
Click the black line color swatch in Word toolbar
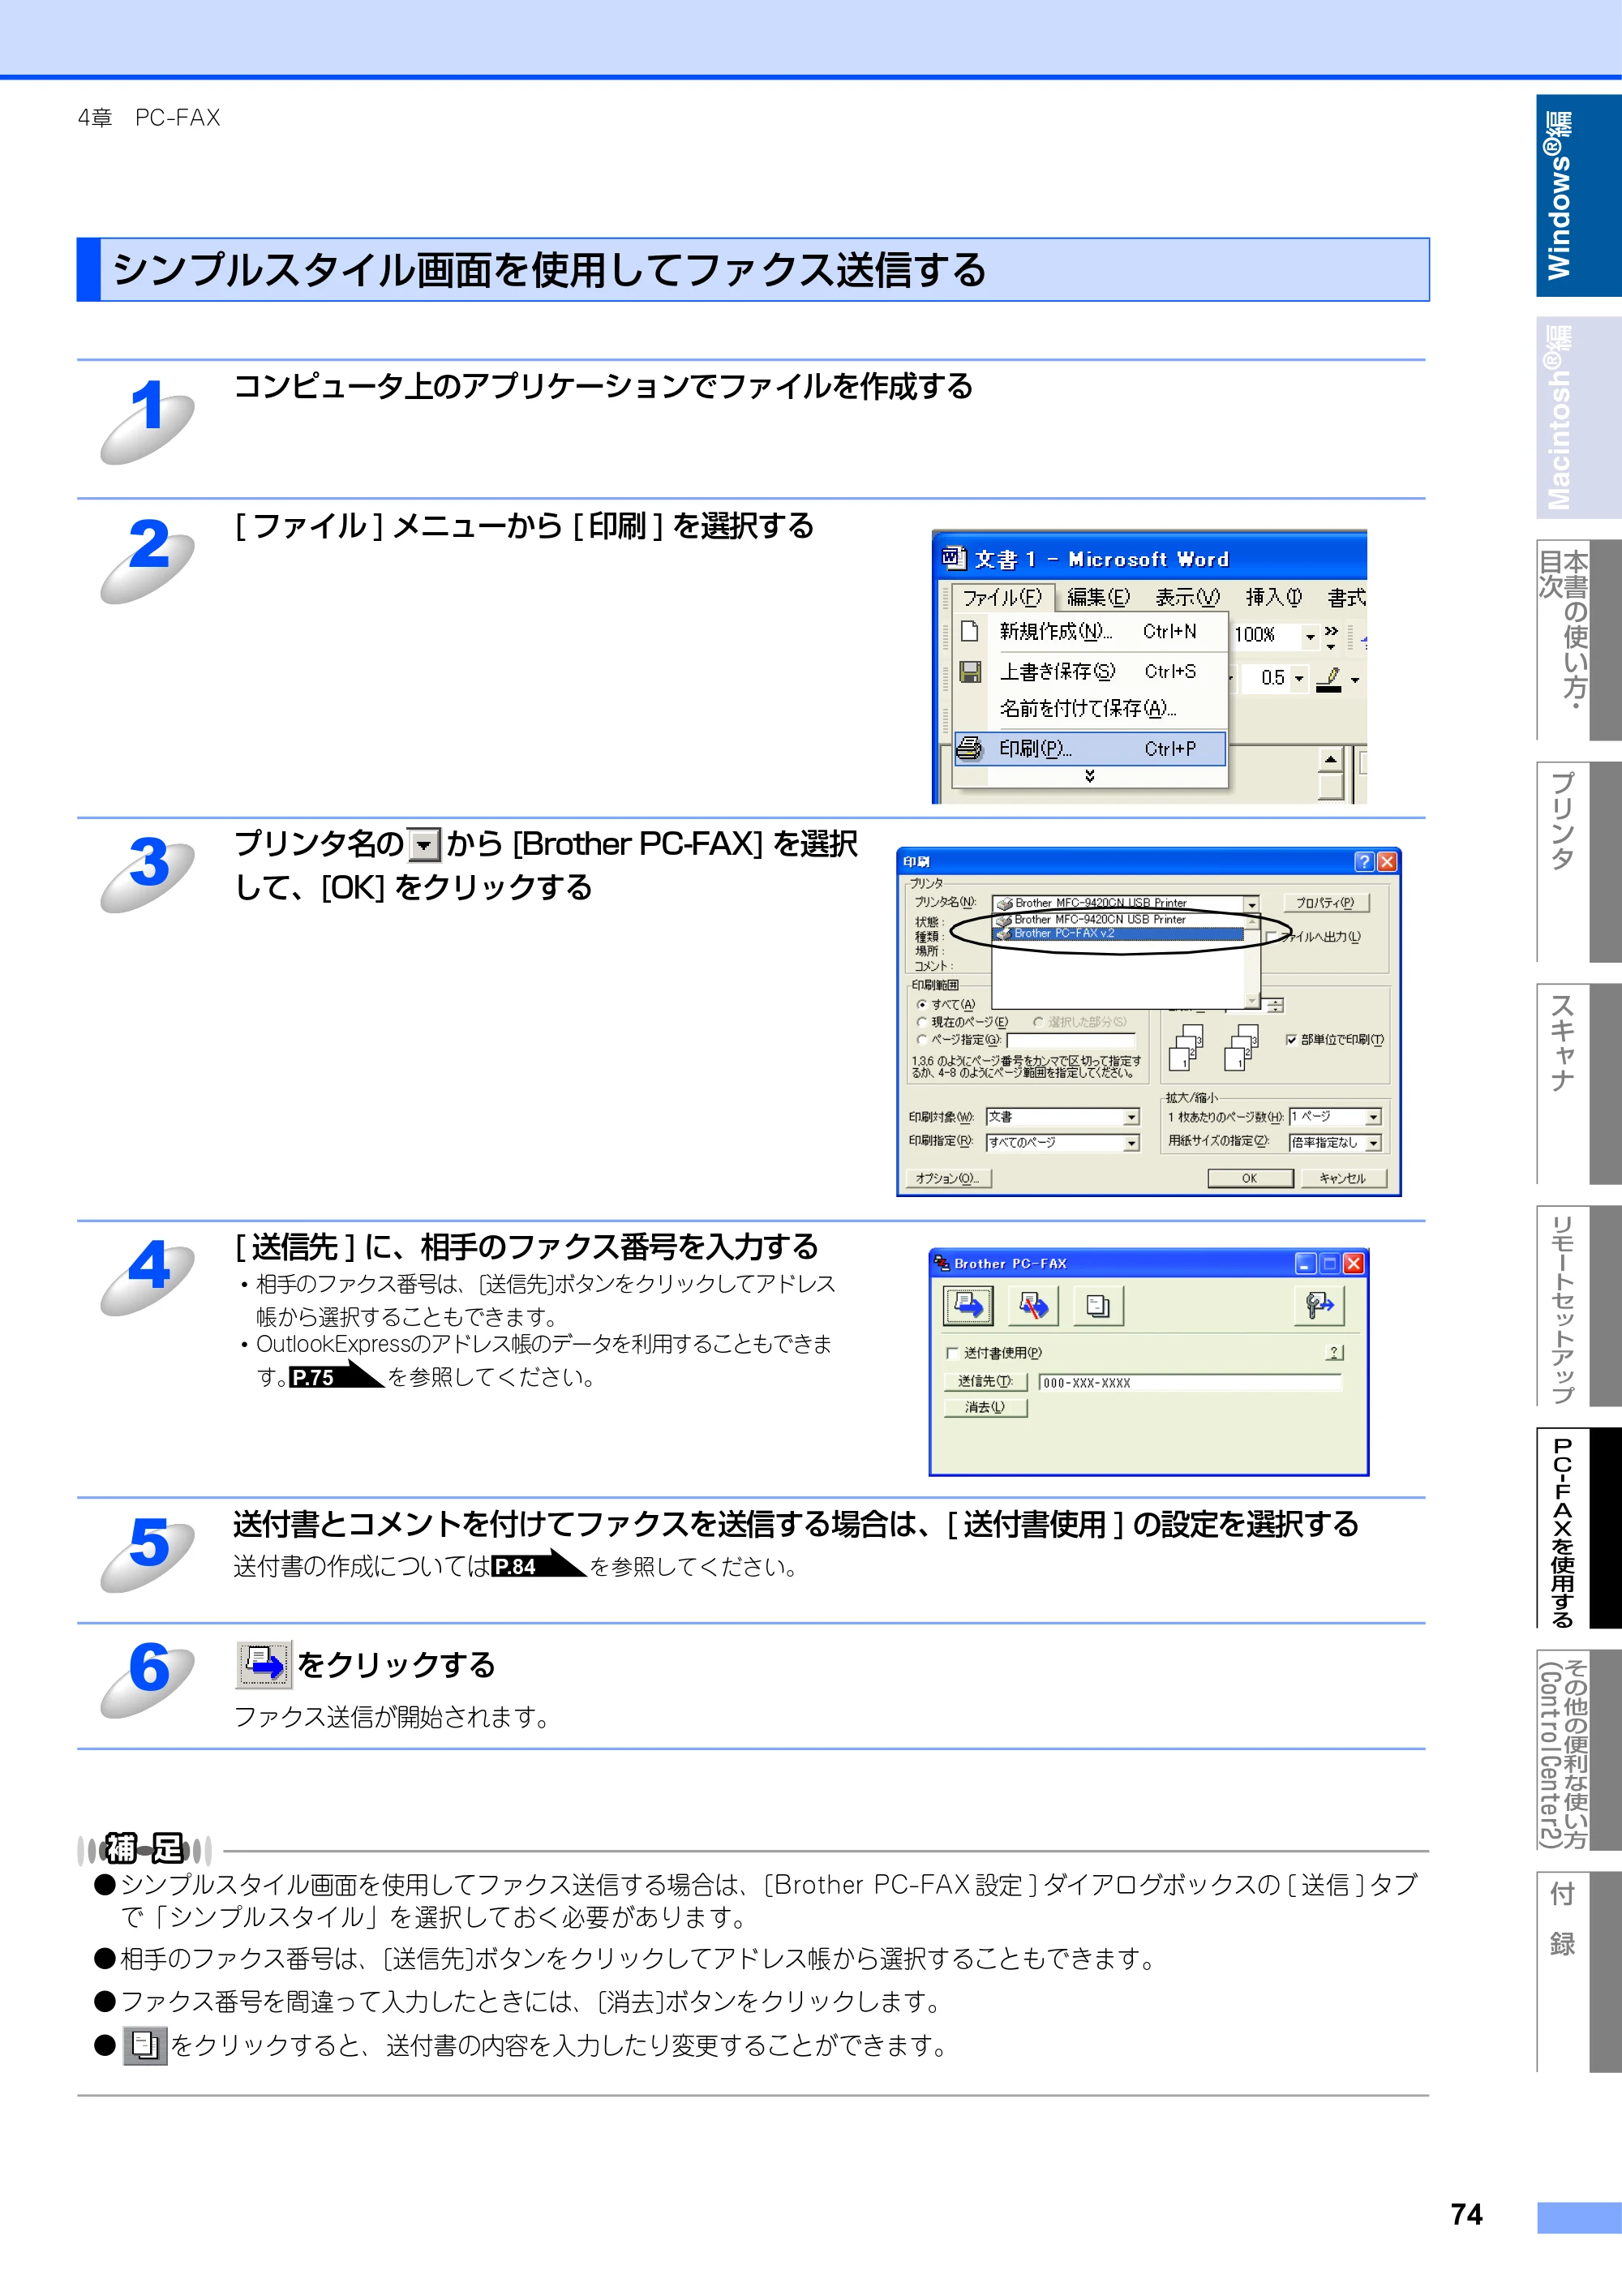[x=1328, y=689]
